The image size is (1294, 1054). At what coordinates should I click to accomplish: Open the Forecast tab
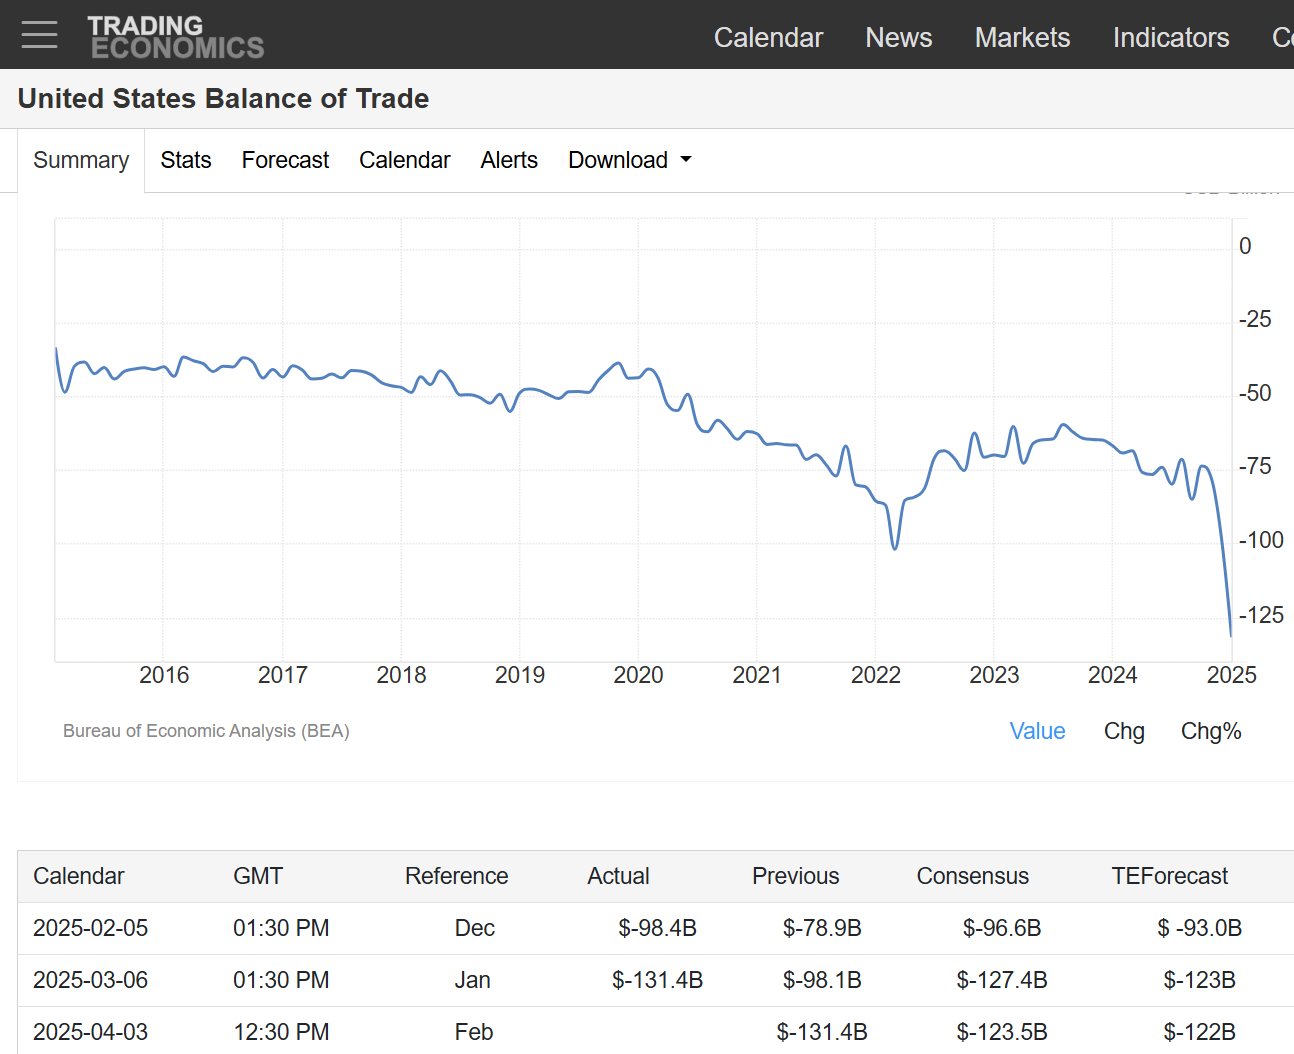point(285,160)
